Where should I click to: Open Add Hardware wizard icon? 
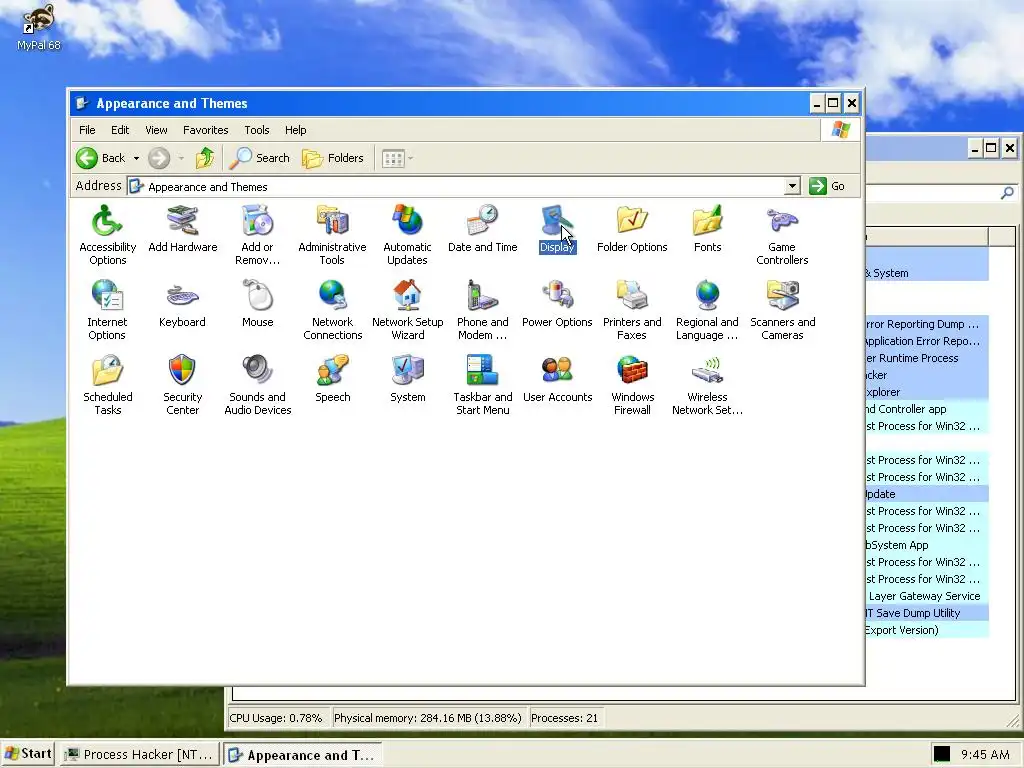(x=182, y=229)
